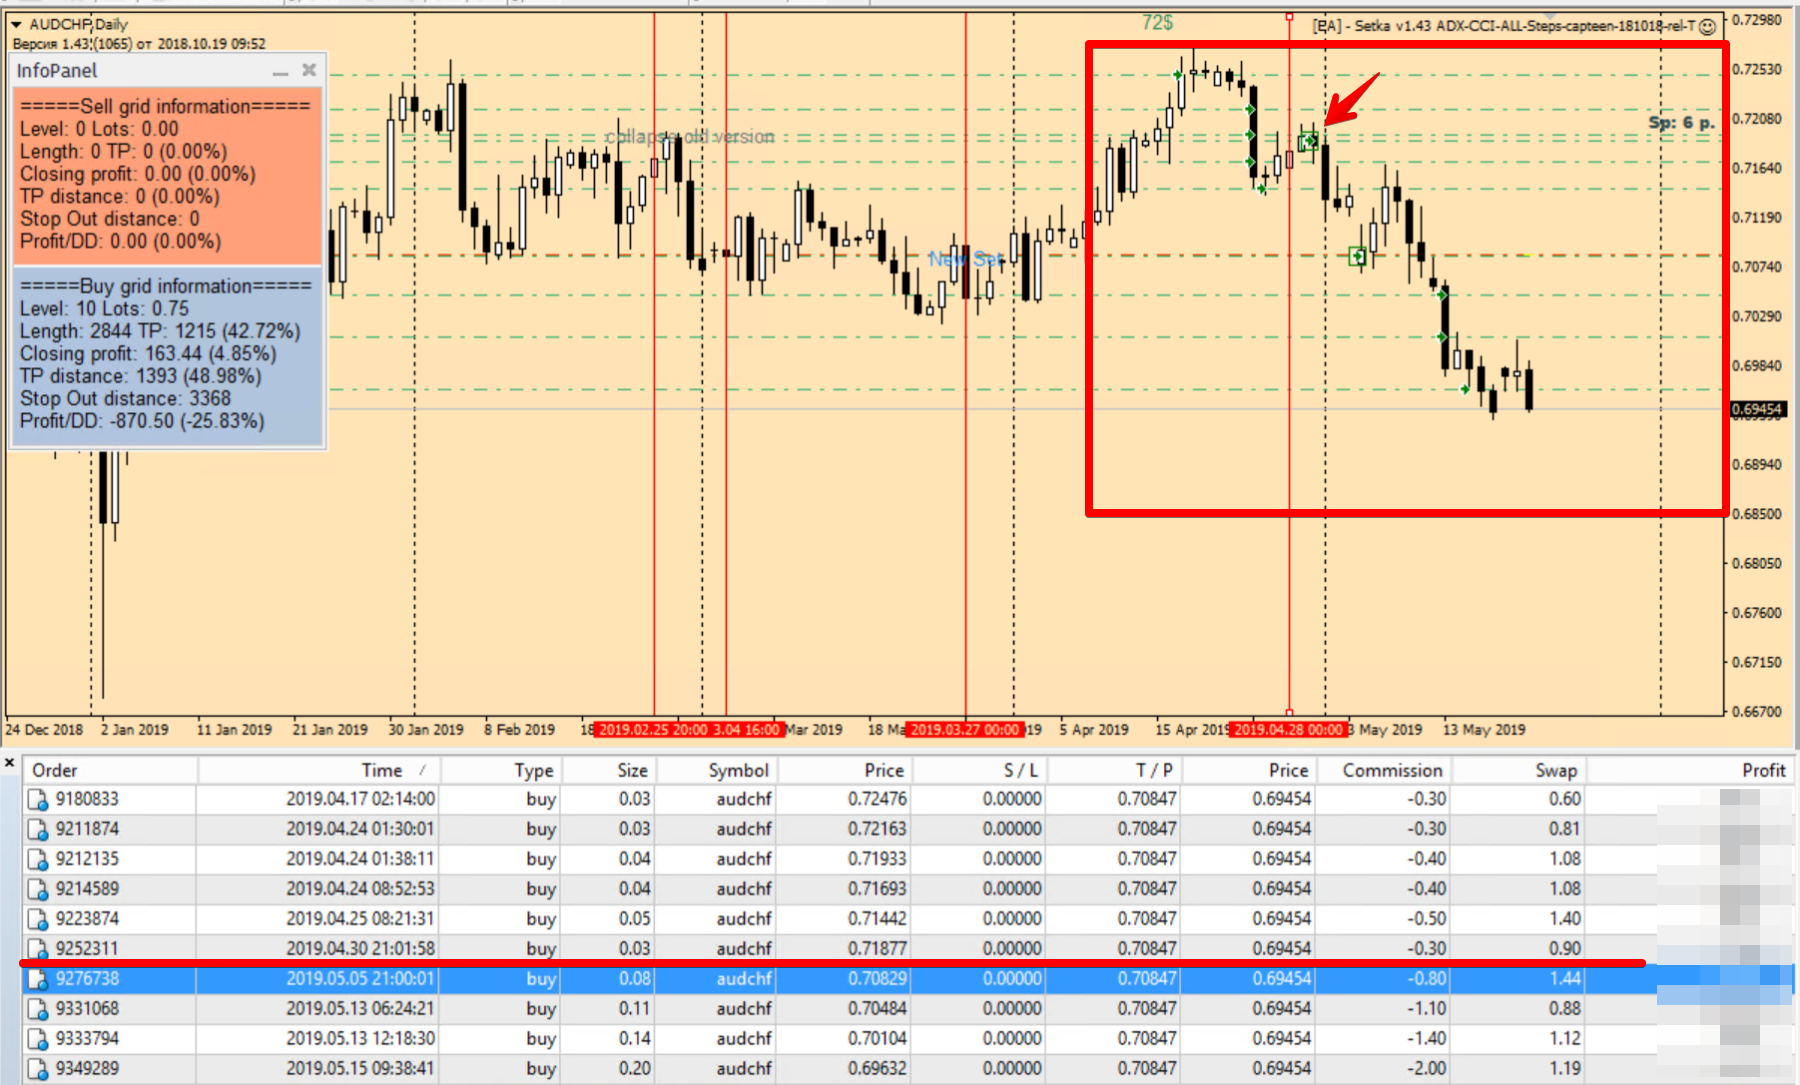Image resolution: width=1800 pixels, height=1085 pixels.
Task: Click Closing profit: 163.44 (4.85%) line
Action: (x=148, y=354)
